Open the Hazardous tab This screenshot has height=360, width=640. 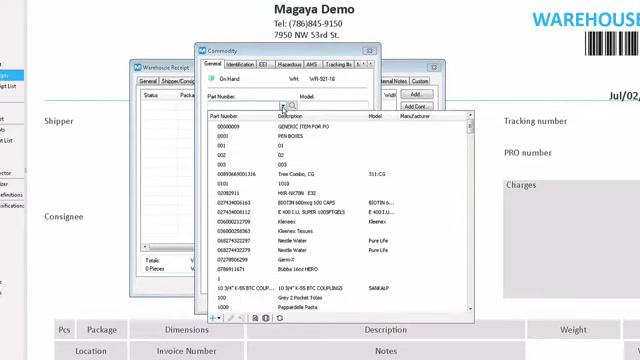pyautogui.click(x=289, y=64)
